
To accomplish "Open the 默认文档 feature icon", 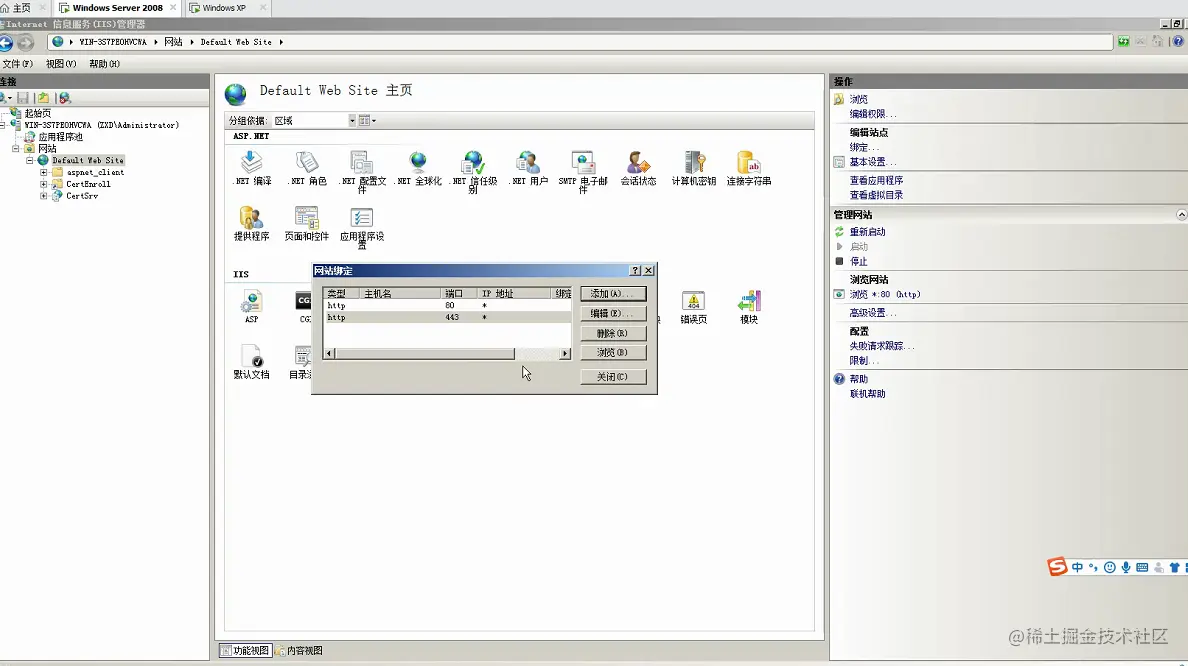I will click(x=252, y=361).
